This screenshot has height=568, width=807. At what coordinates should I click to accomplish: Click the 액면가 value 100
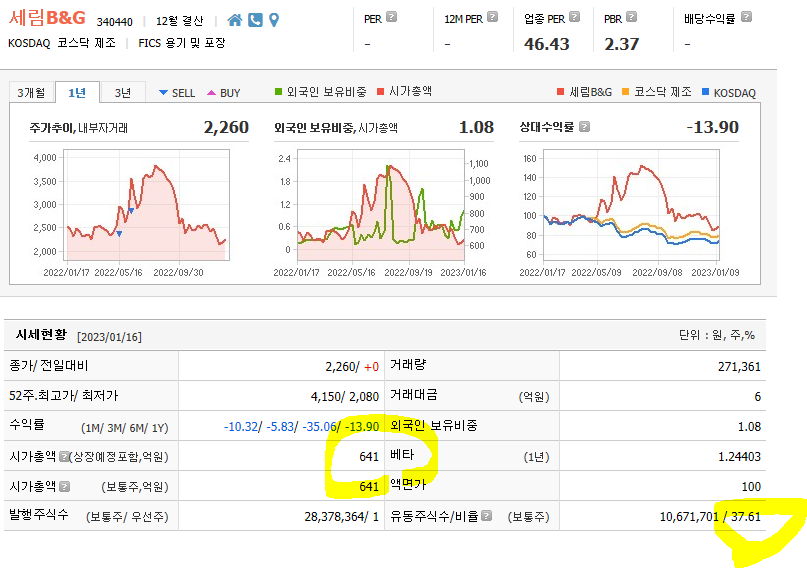pyautogui.click(x=751, y=486)
